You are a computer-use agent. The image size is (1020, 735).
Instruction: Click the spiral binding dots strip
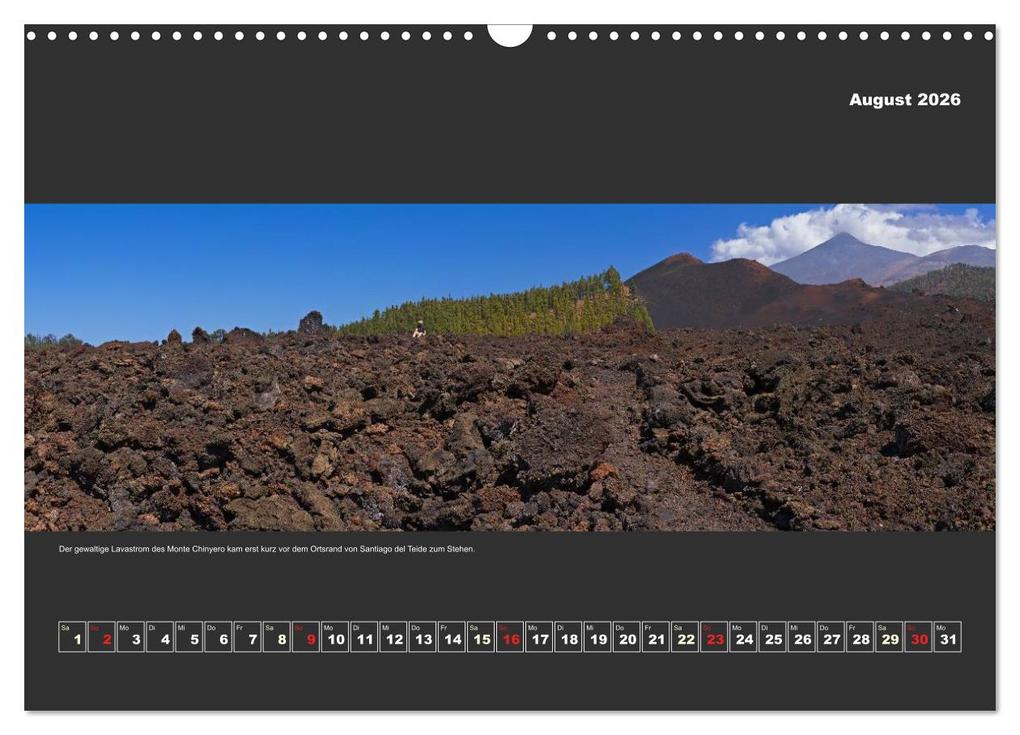point(300,36)
